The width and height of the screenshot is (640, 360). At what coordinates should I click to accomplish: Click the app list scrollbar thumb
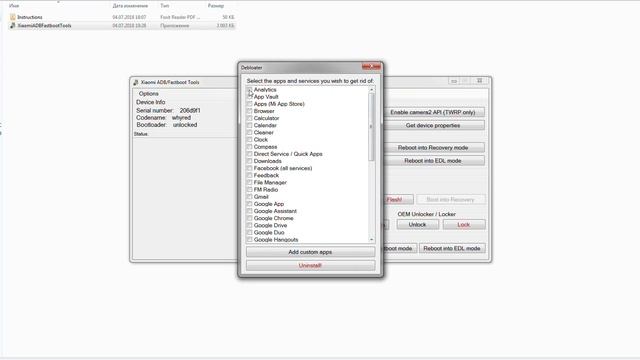pyautogui.click(x=371, y=127)
